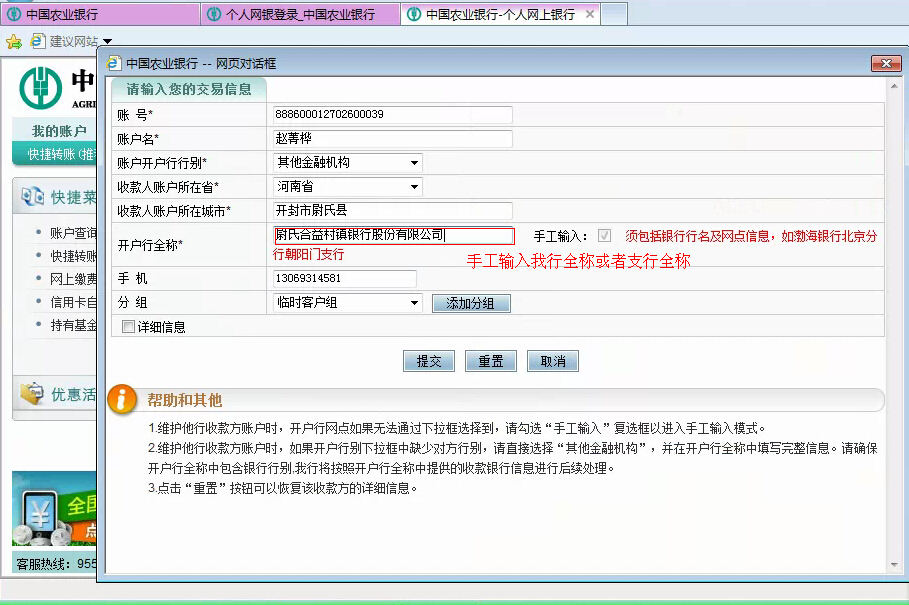Open the 收款人账户所在省 dropdown
The width and height of the screenshot is (909, 605).
tap(347, 187)
